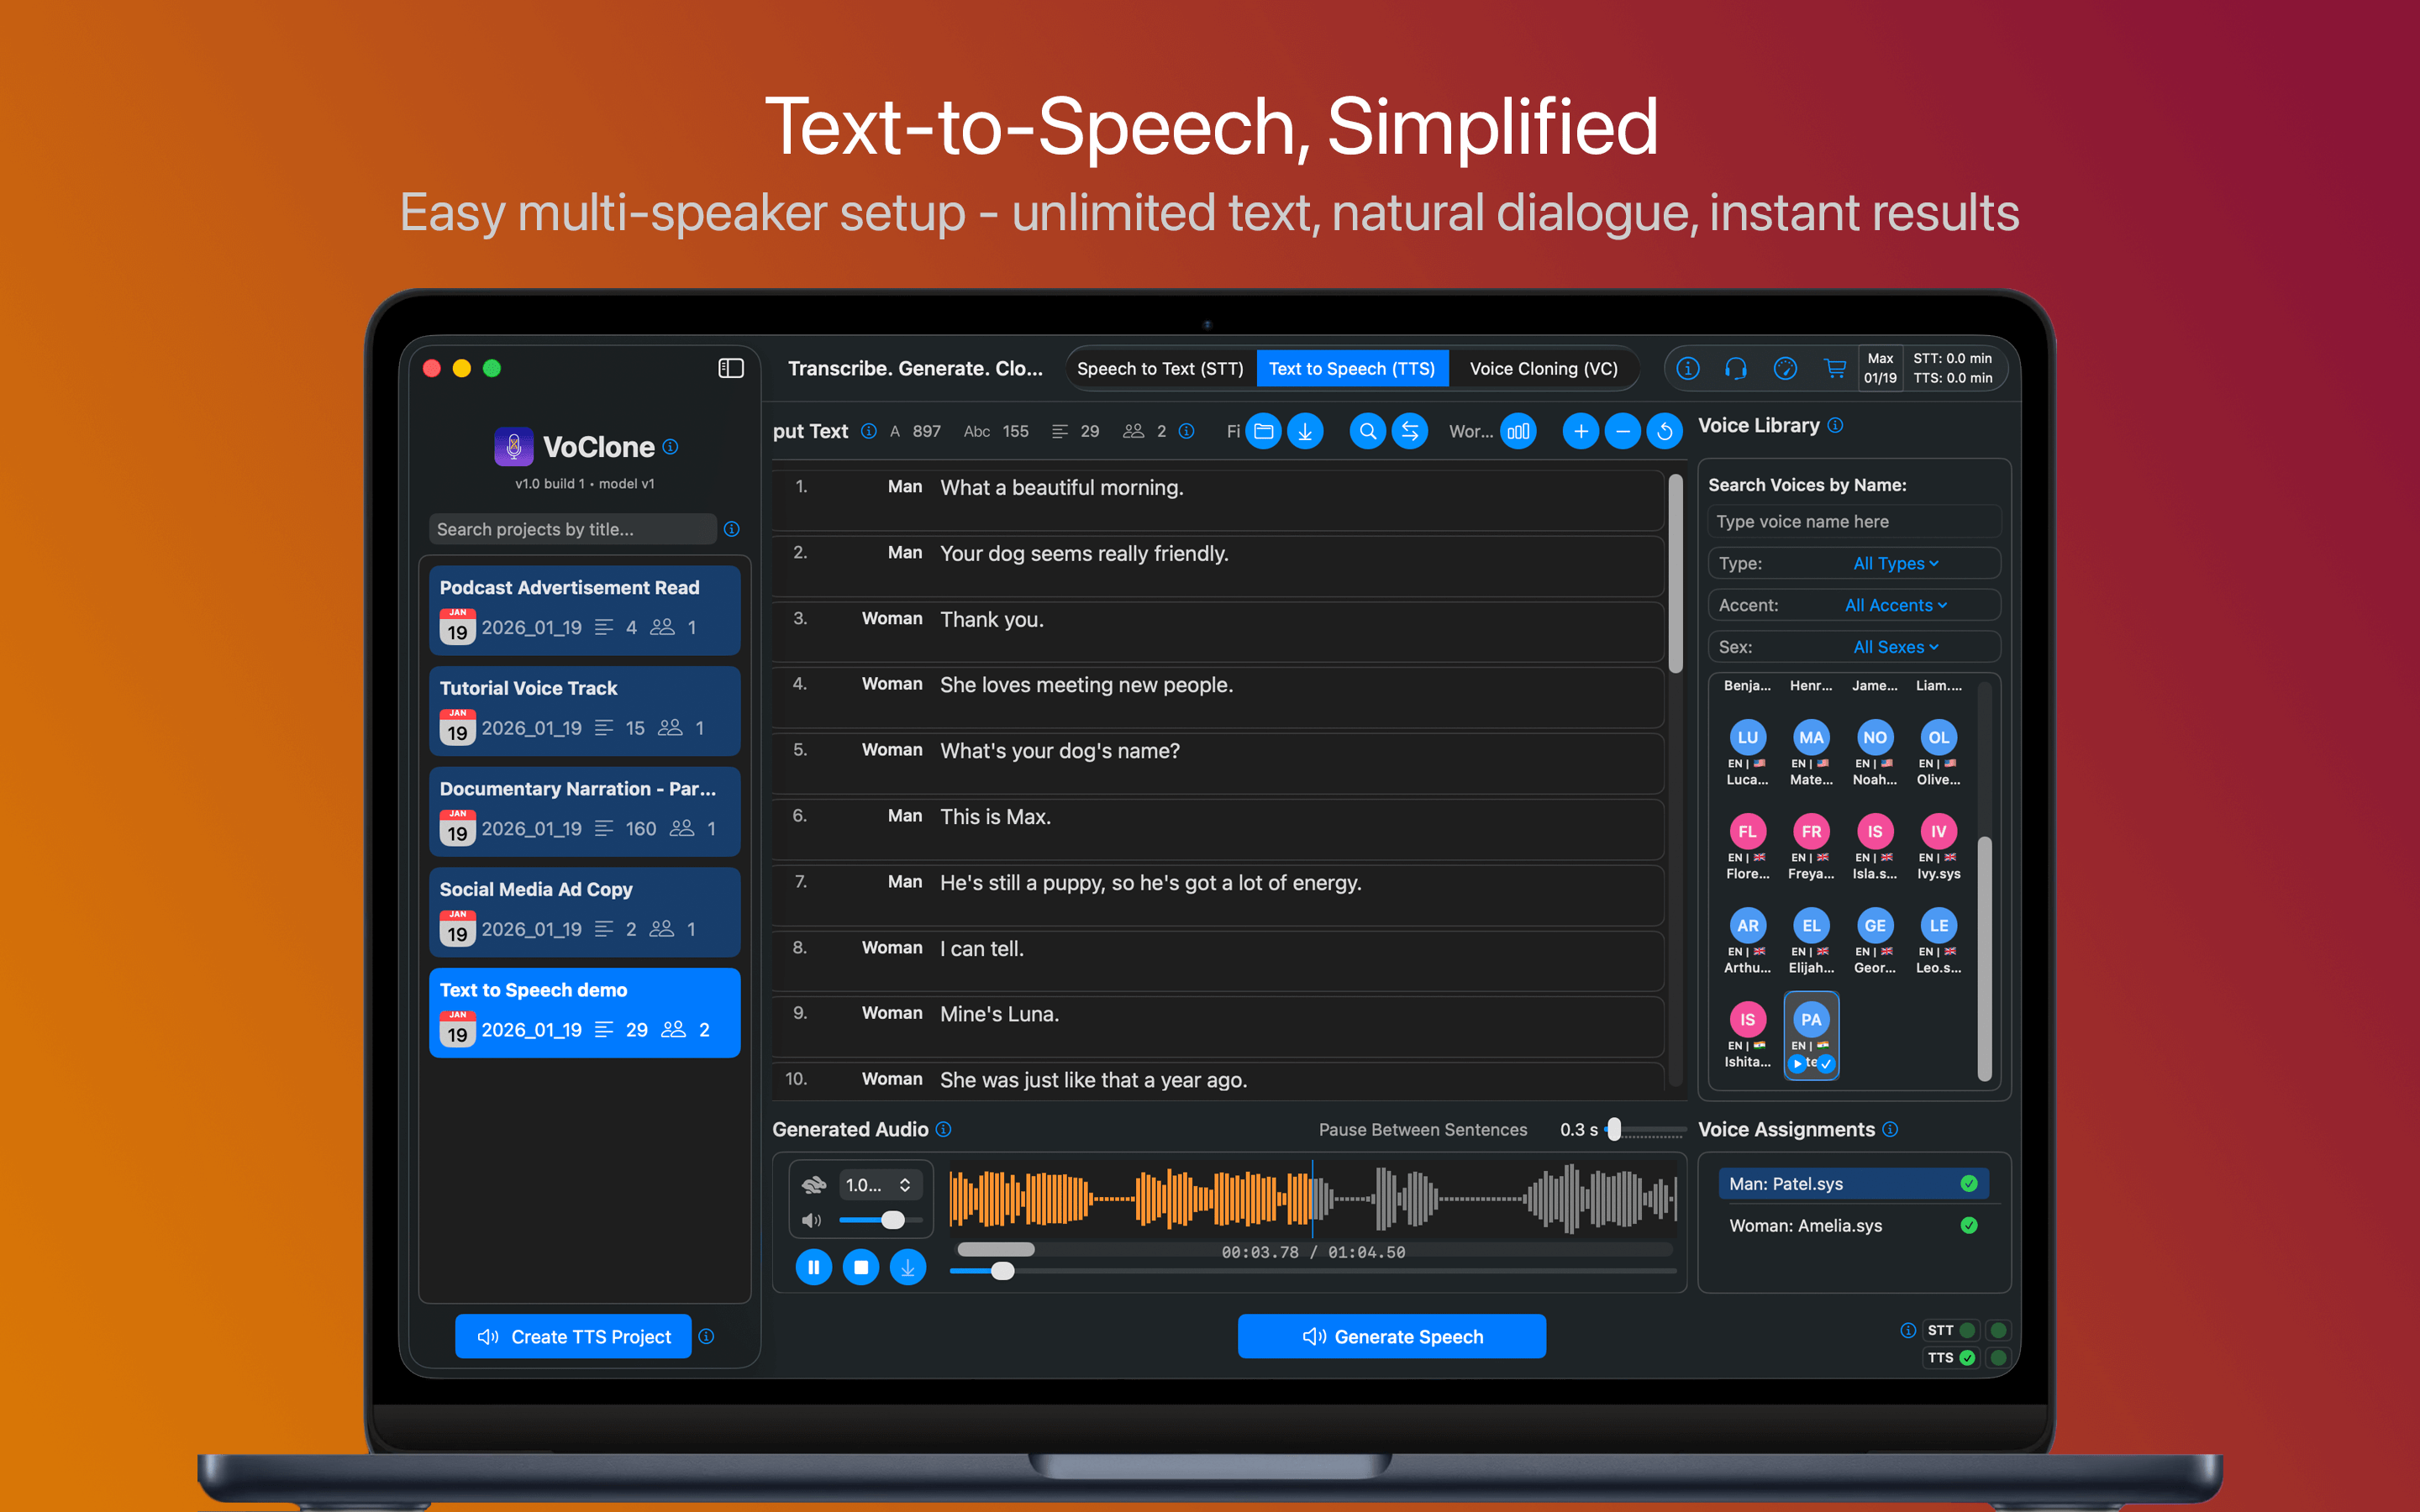Click the search magnifier icon in toolbar
Image resolution: width=2420 pixels, height=1512 pixels.
coord(1367,431)
